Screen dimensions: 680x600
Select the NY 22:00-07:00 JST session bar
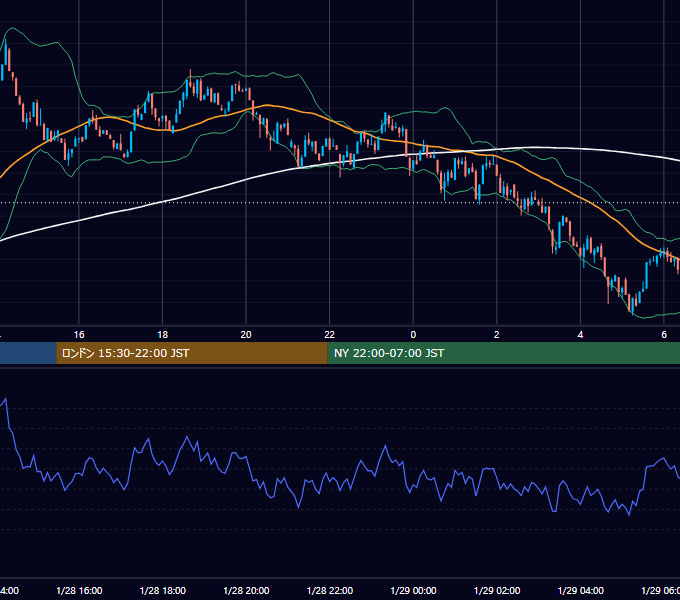click(503, 353)
